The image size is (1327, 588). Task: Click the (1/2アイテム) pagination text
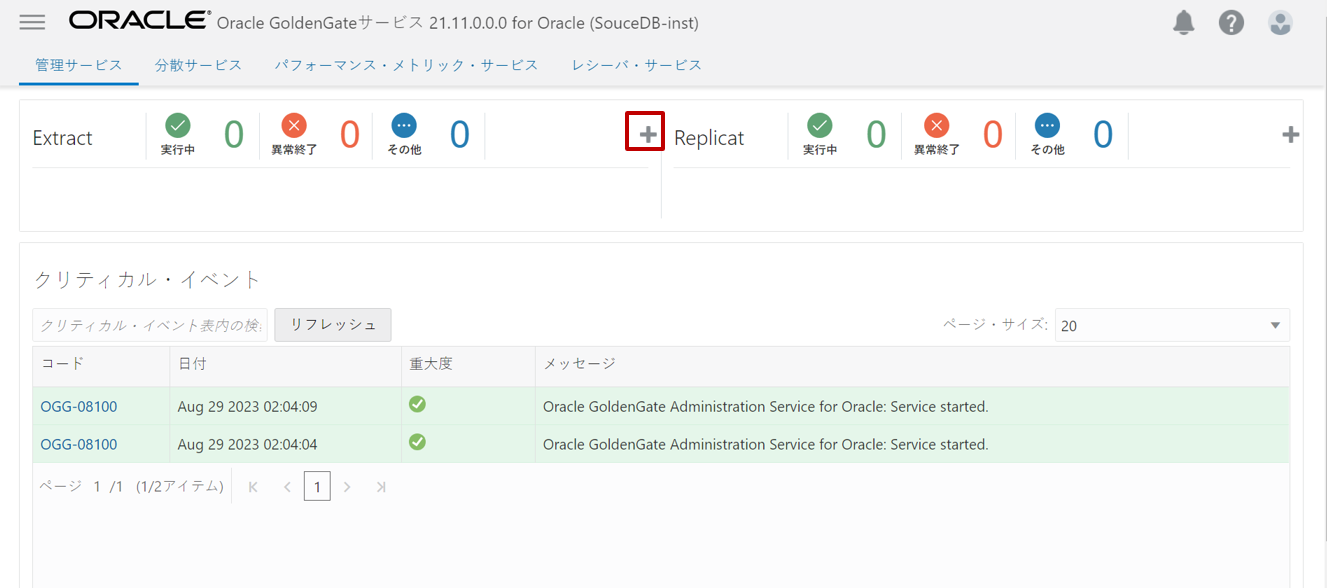180,487
